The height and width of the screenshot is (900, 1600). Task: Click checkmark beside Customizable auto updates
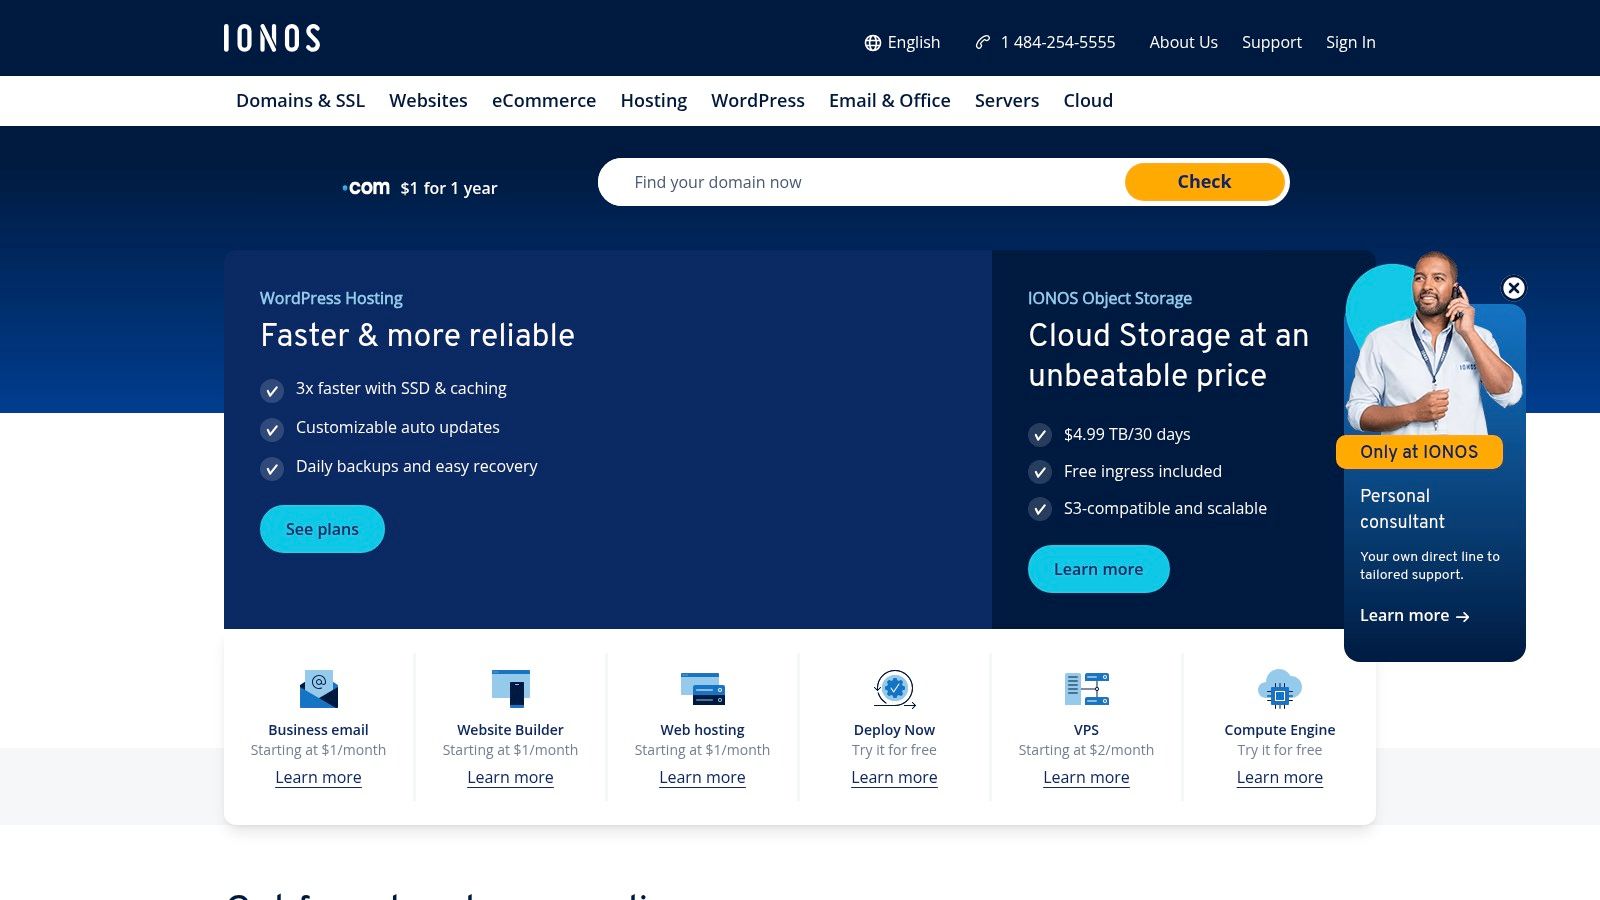(x=272, y=430)
